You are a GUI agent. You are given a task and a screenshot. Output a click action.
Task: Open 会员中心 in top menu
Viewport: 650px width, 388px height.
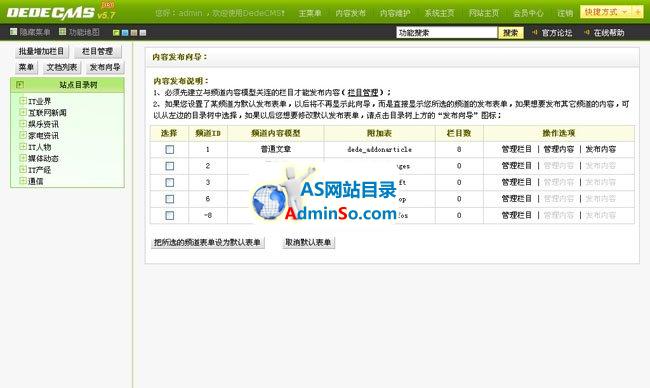point(528,13)
